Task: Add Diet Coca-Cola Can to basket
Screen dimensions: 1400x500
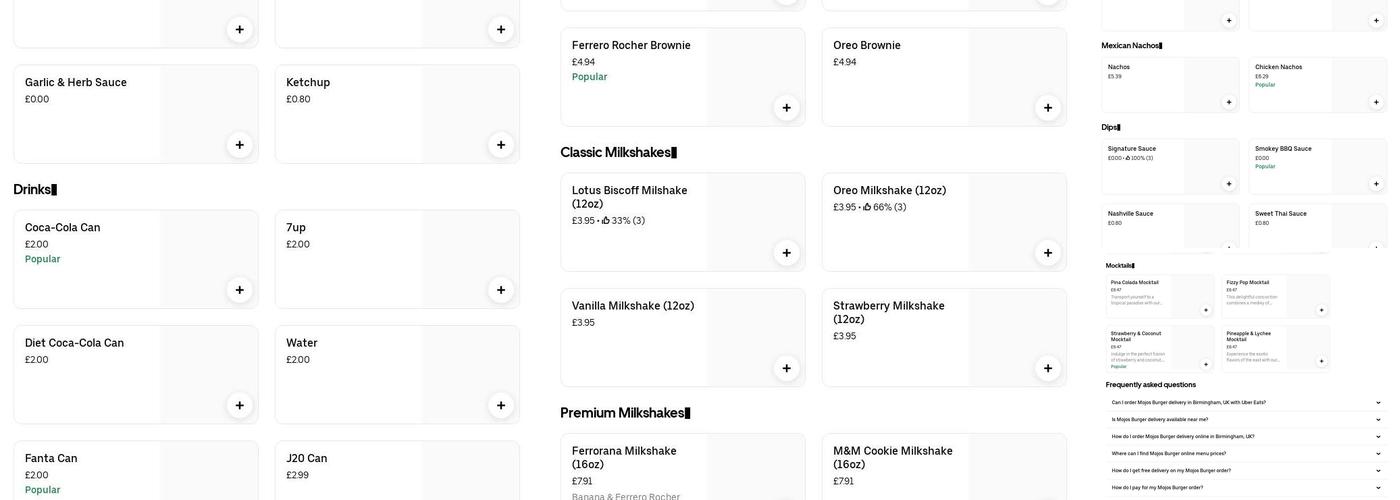Action: pos(239,405)
